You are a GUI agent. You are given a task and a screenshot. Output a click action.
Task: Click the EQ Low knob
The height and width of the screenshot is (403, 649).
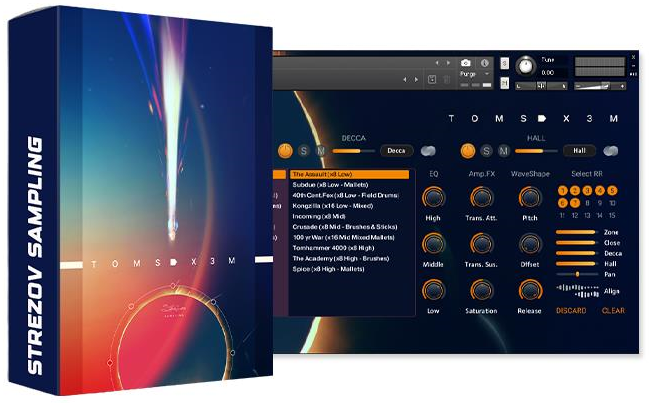[x=433, y=290]
